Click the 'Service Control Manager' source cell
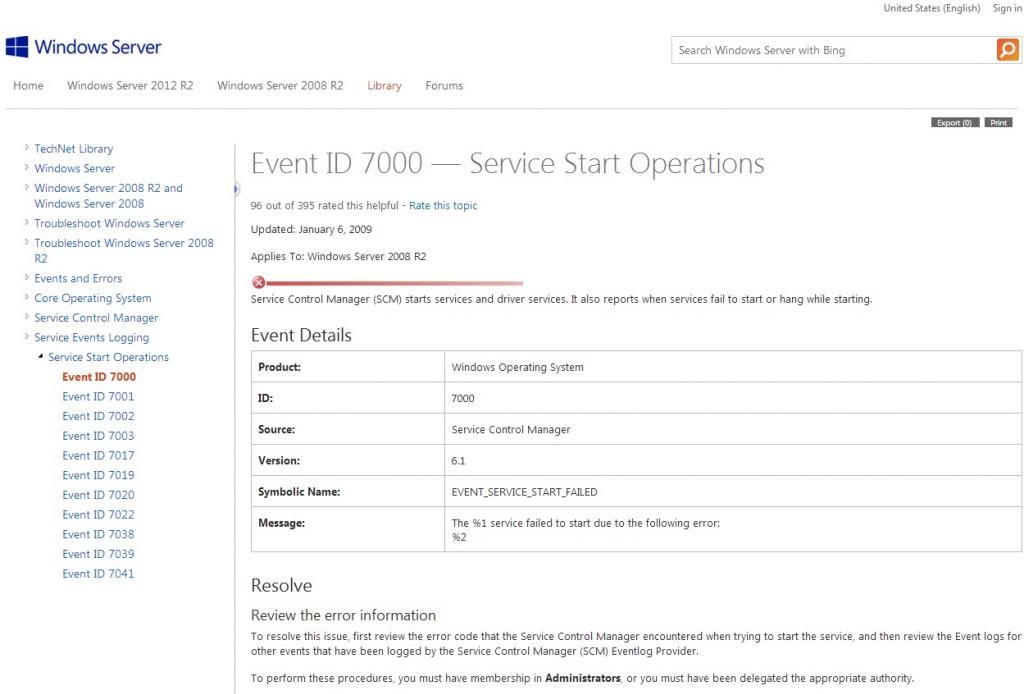Image resolution: width=1024 pixels, height=694 pixels. (x=733, y=430)
